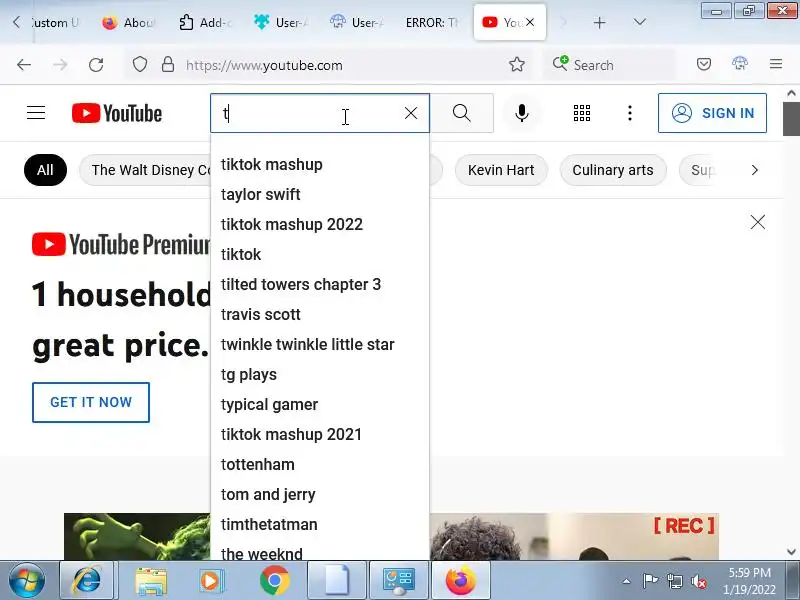This screenshot has width=800, height=600.
Task: Select the Kevin Hart chip
Action: point(501,170)
